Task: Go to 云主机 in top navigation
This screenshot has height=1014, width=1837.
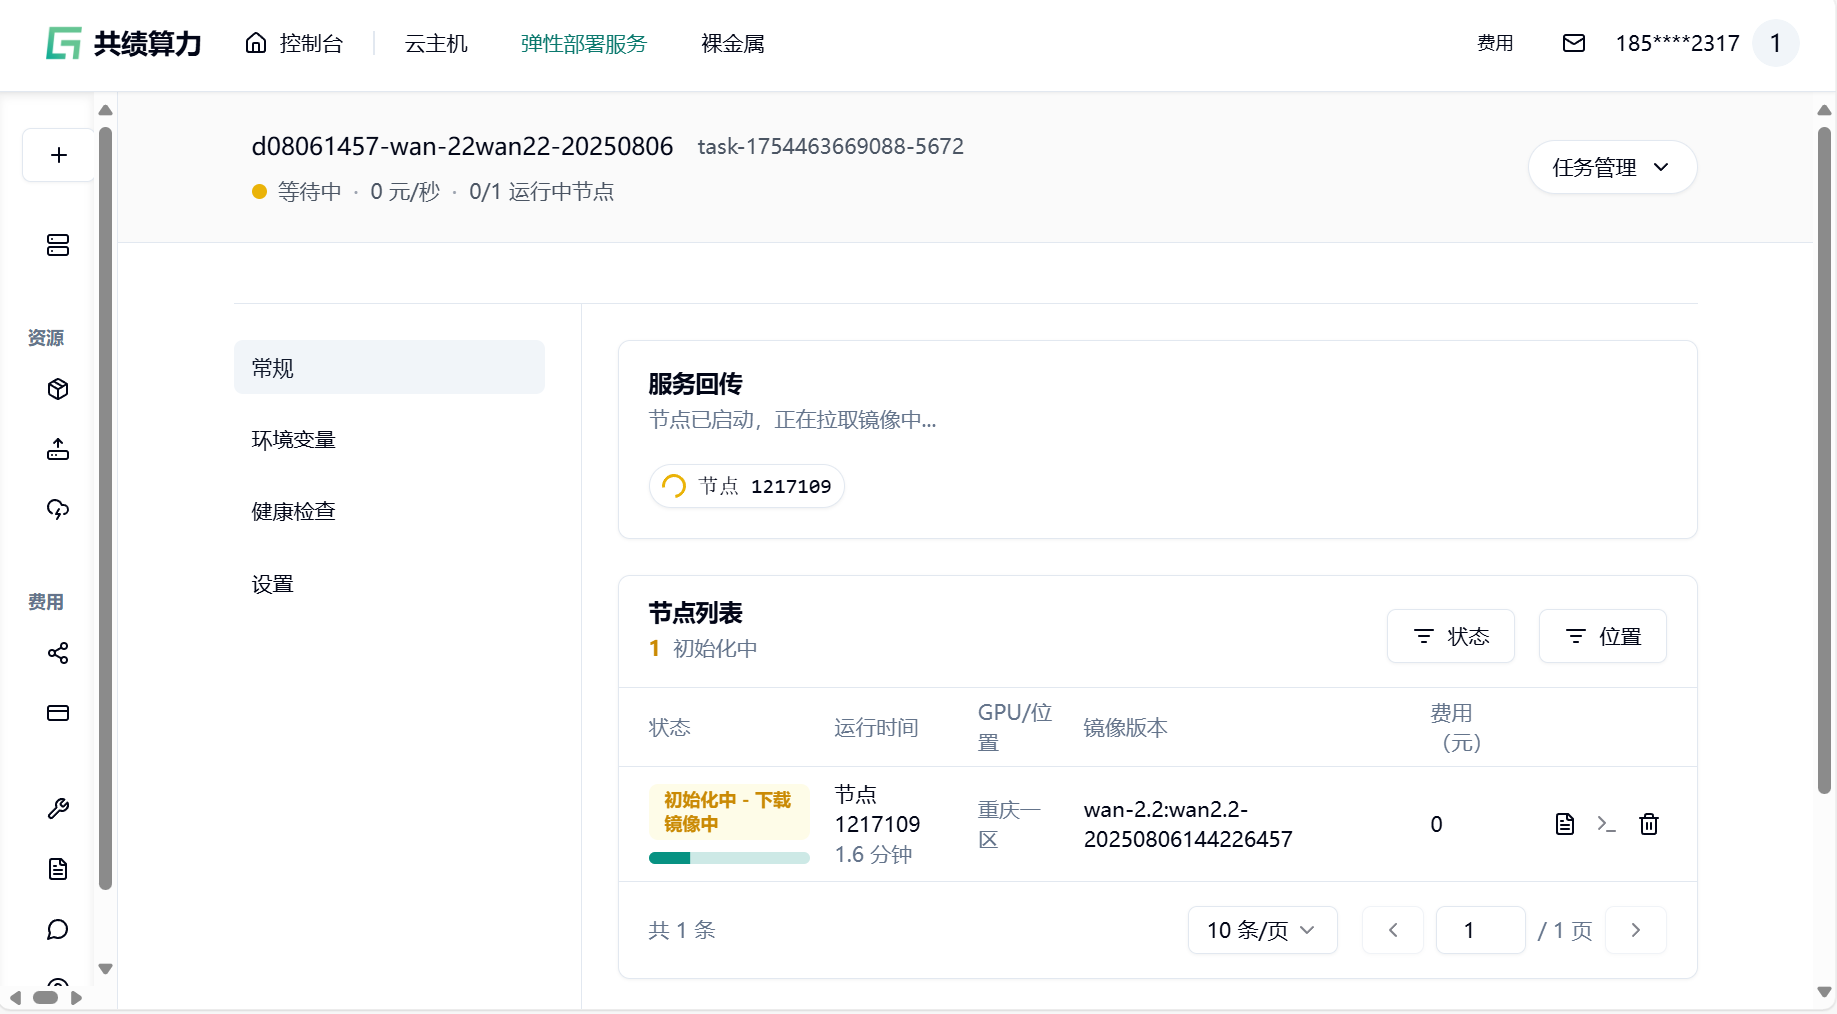Action: 436,44
